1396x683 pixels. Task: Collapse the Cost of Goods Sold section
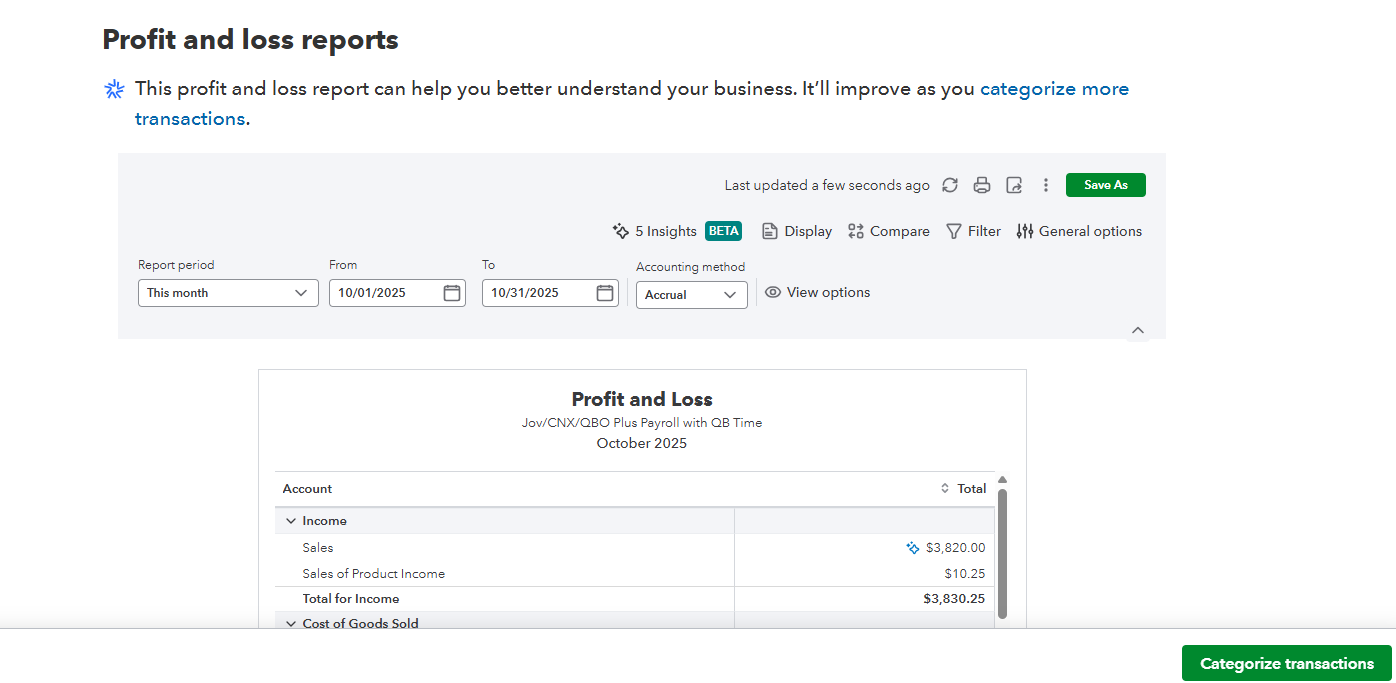(291, 624)
